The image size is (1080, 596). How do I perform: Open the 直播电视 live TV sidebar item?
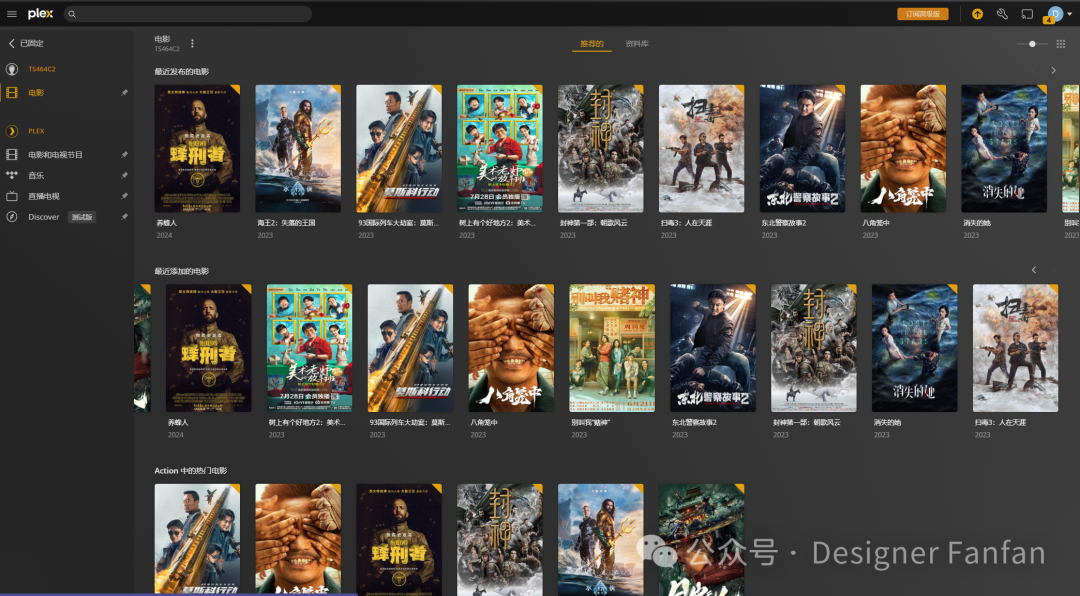[43, 196]
